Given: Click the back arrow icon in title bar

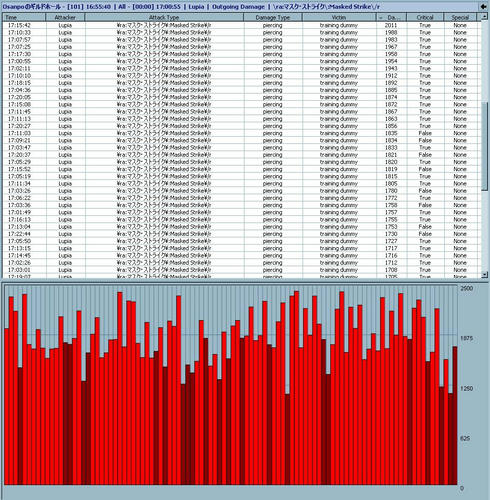Looking at the screenshot, I should pos(483,6).
